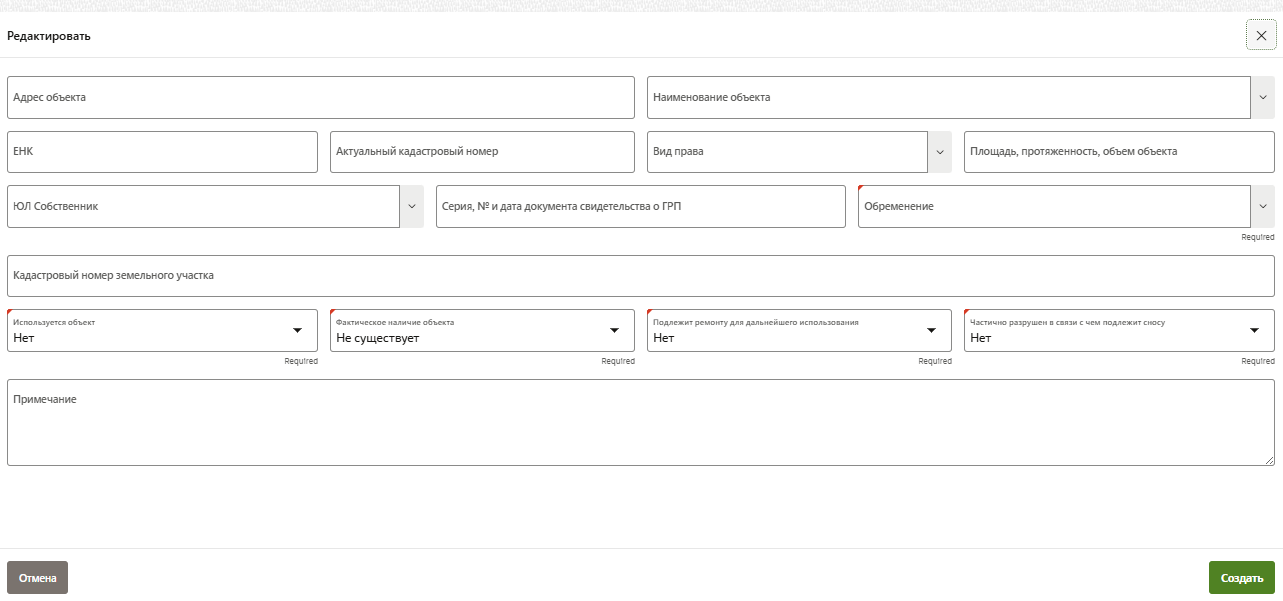Click the Вид права chevron icon

940,152
